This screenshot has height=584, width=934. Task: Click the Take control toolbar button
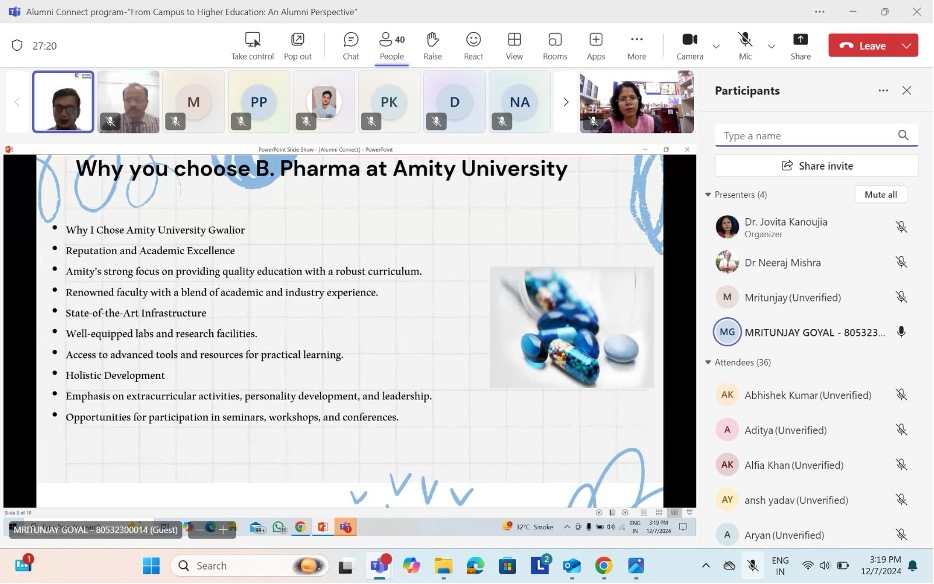[x=253, y=46]
